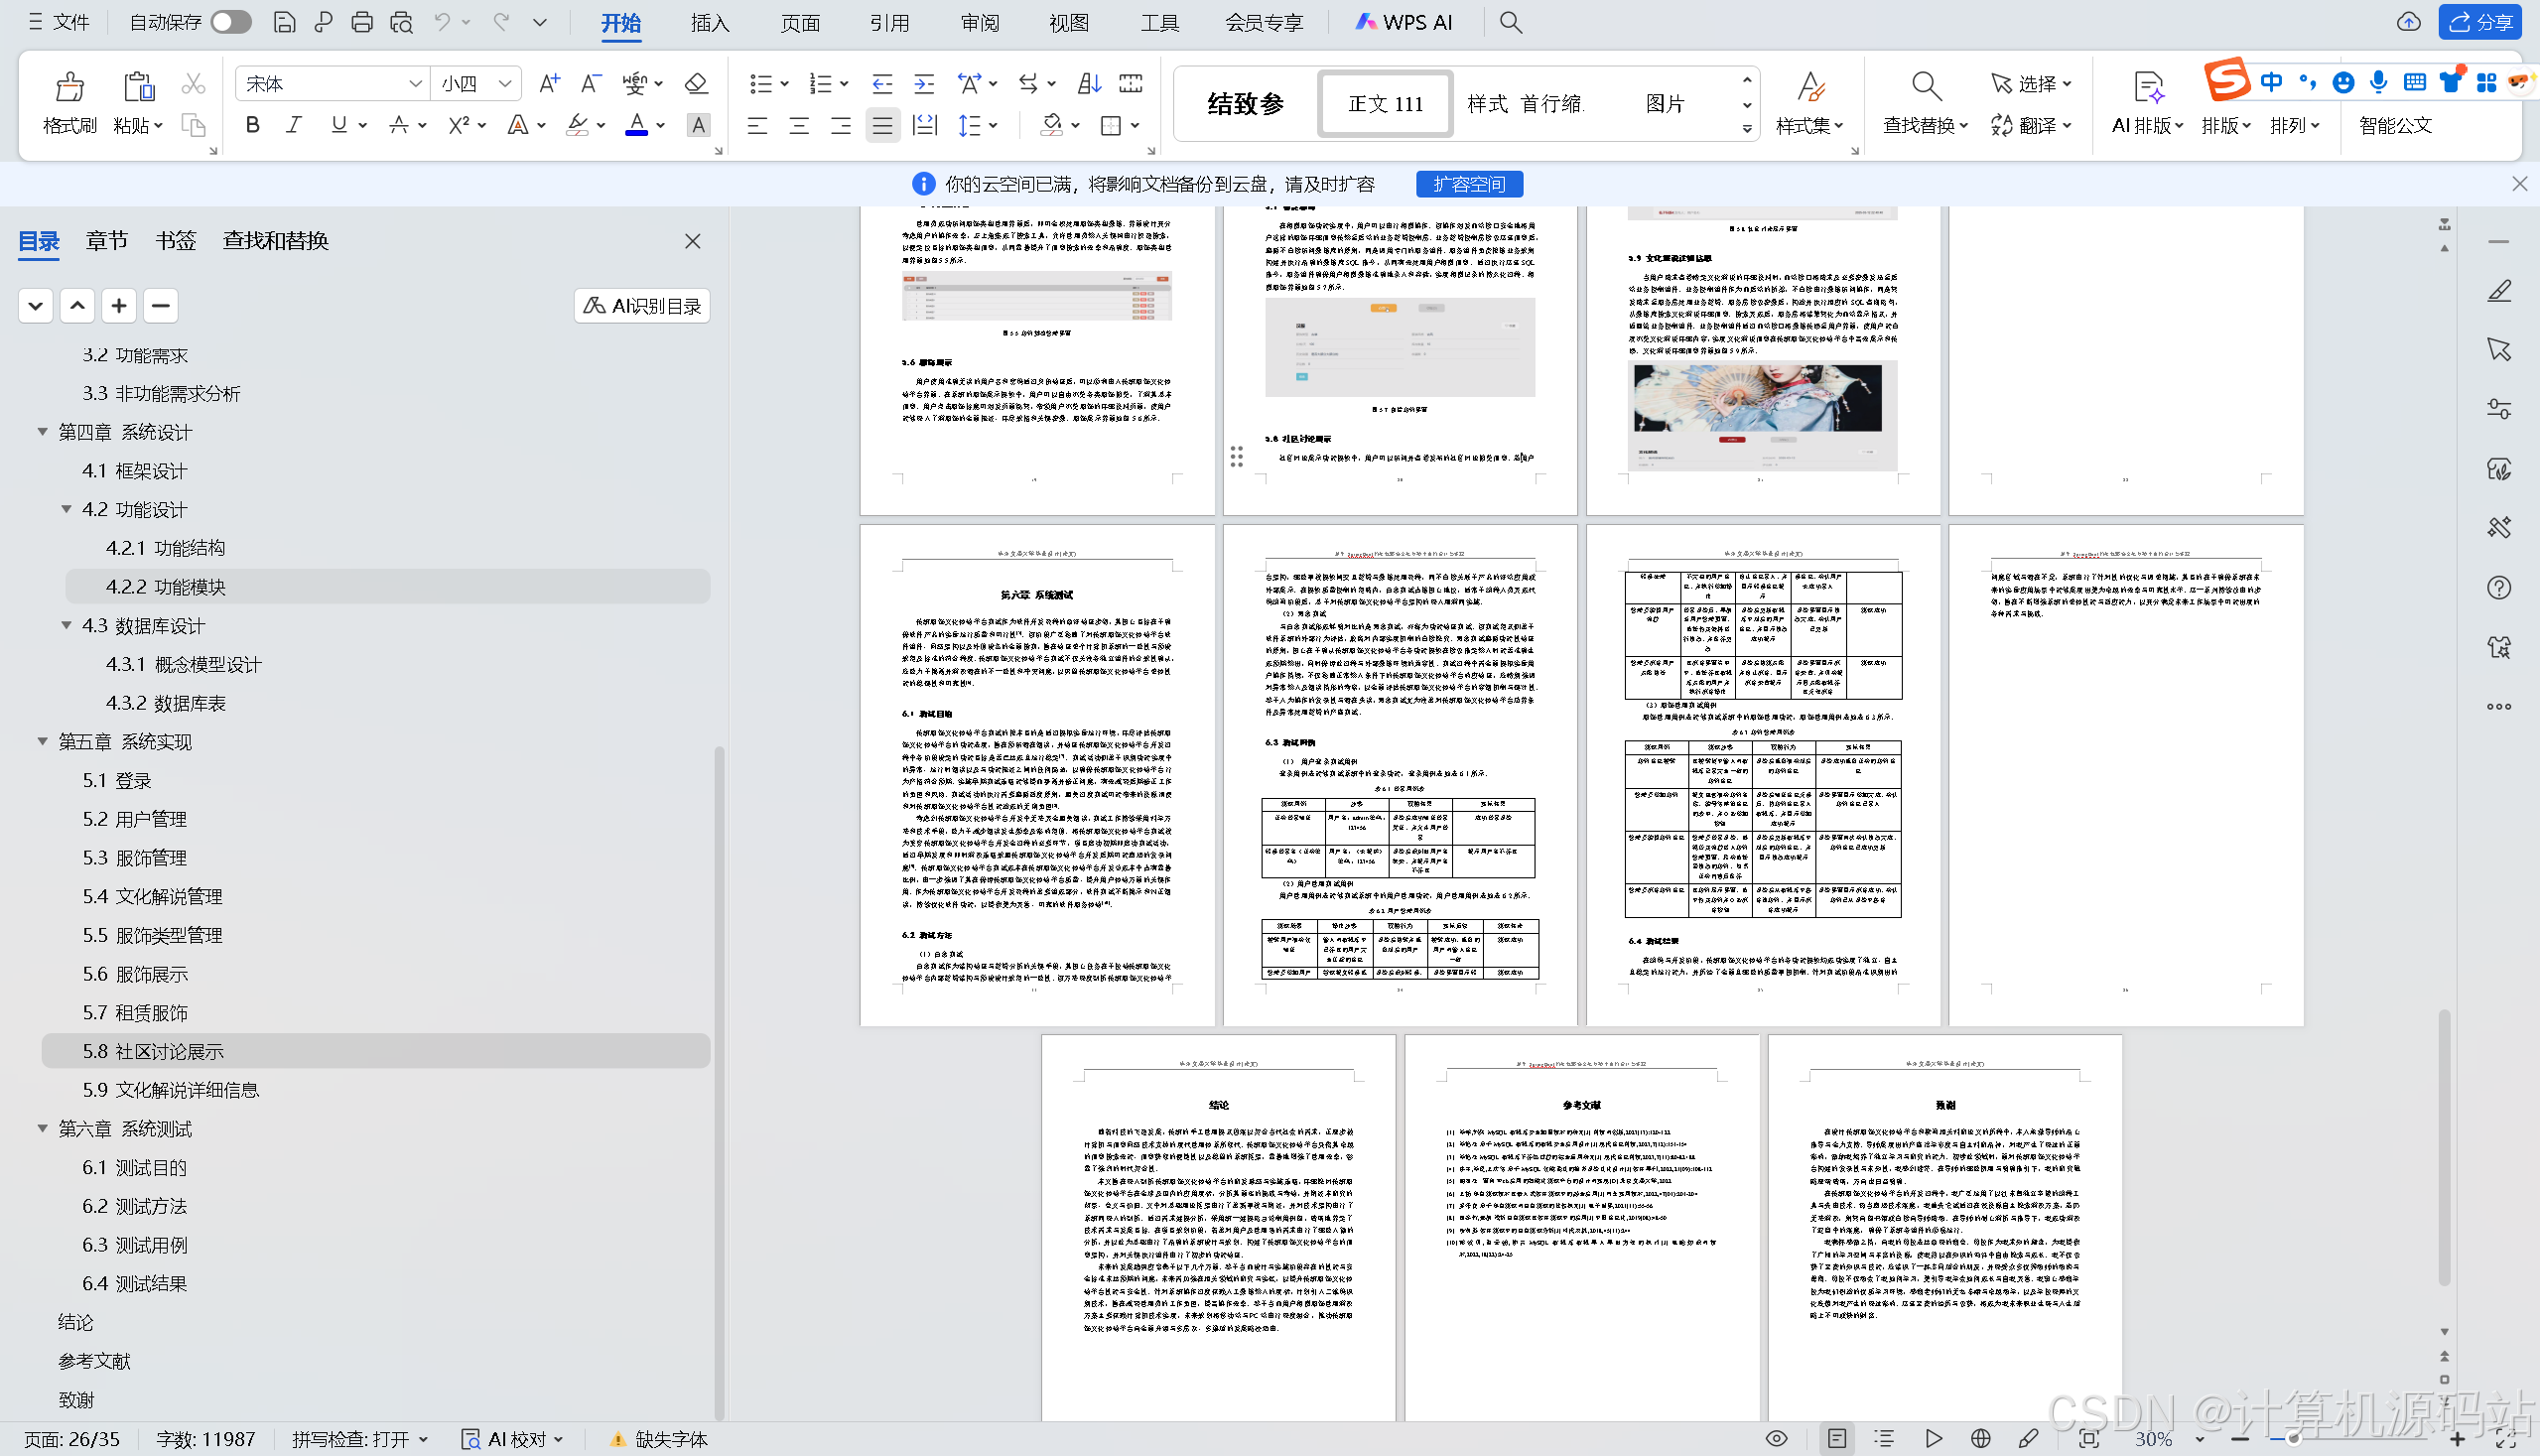Click the AI识别目录 button

point(642,306)
